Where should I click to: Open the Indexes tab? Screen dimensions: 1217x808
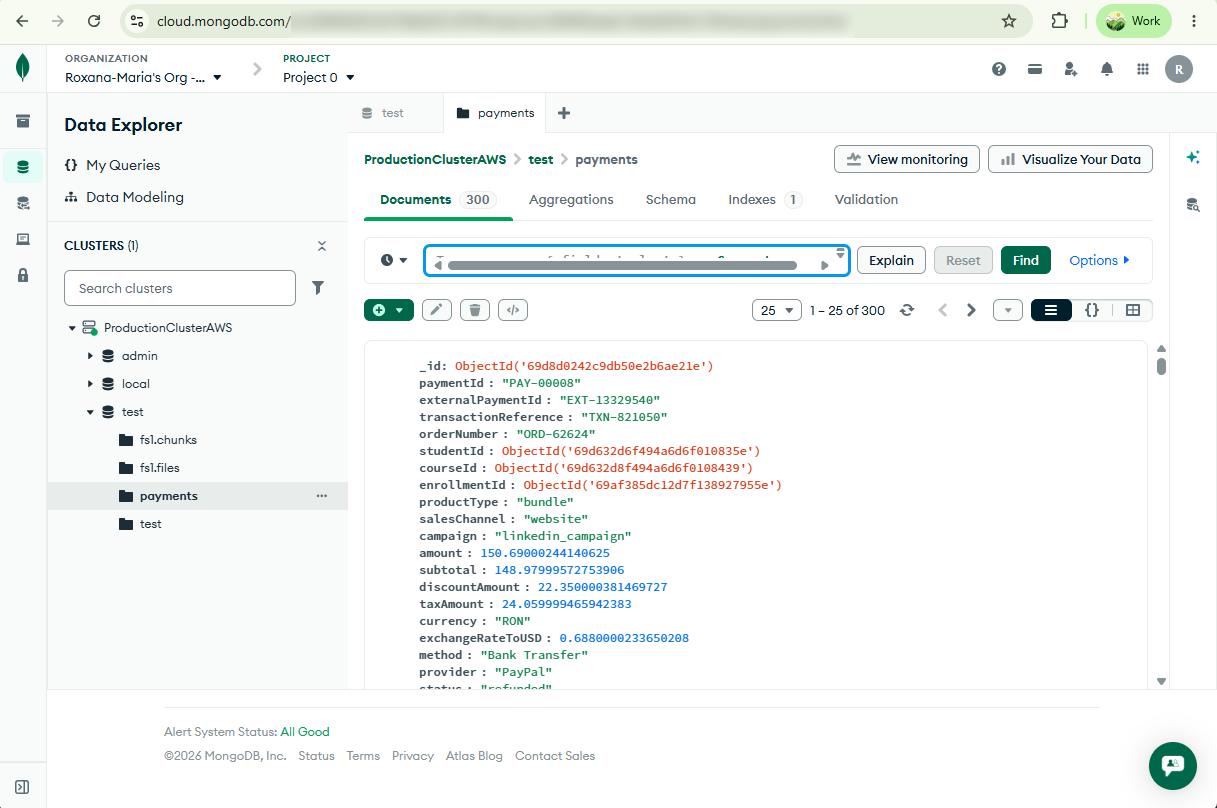(765, 199)
